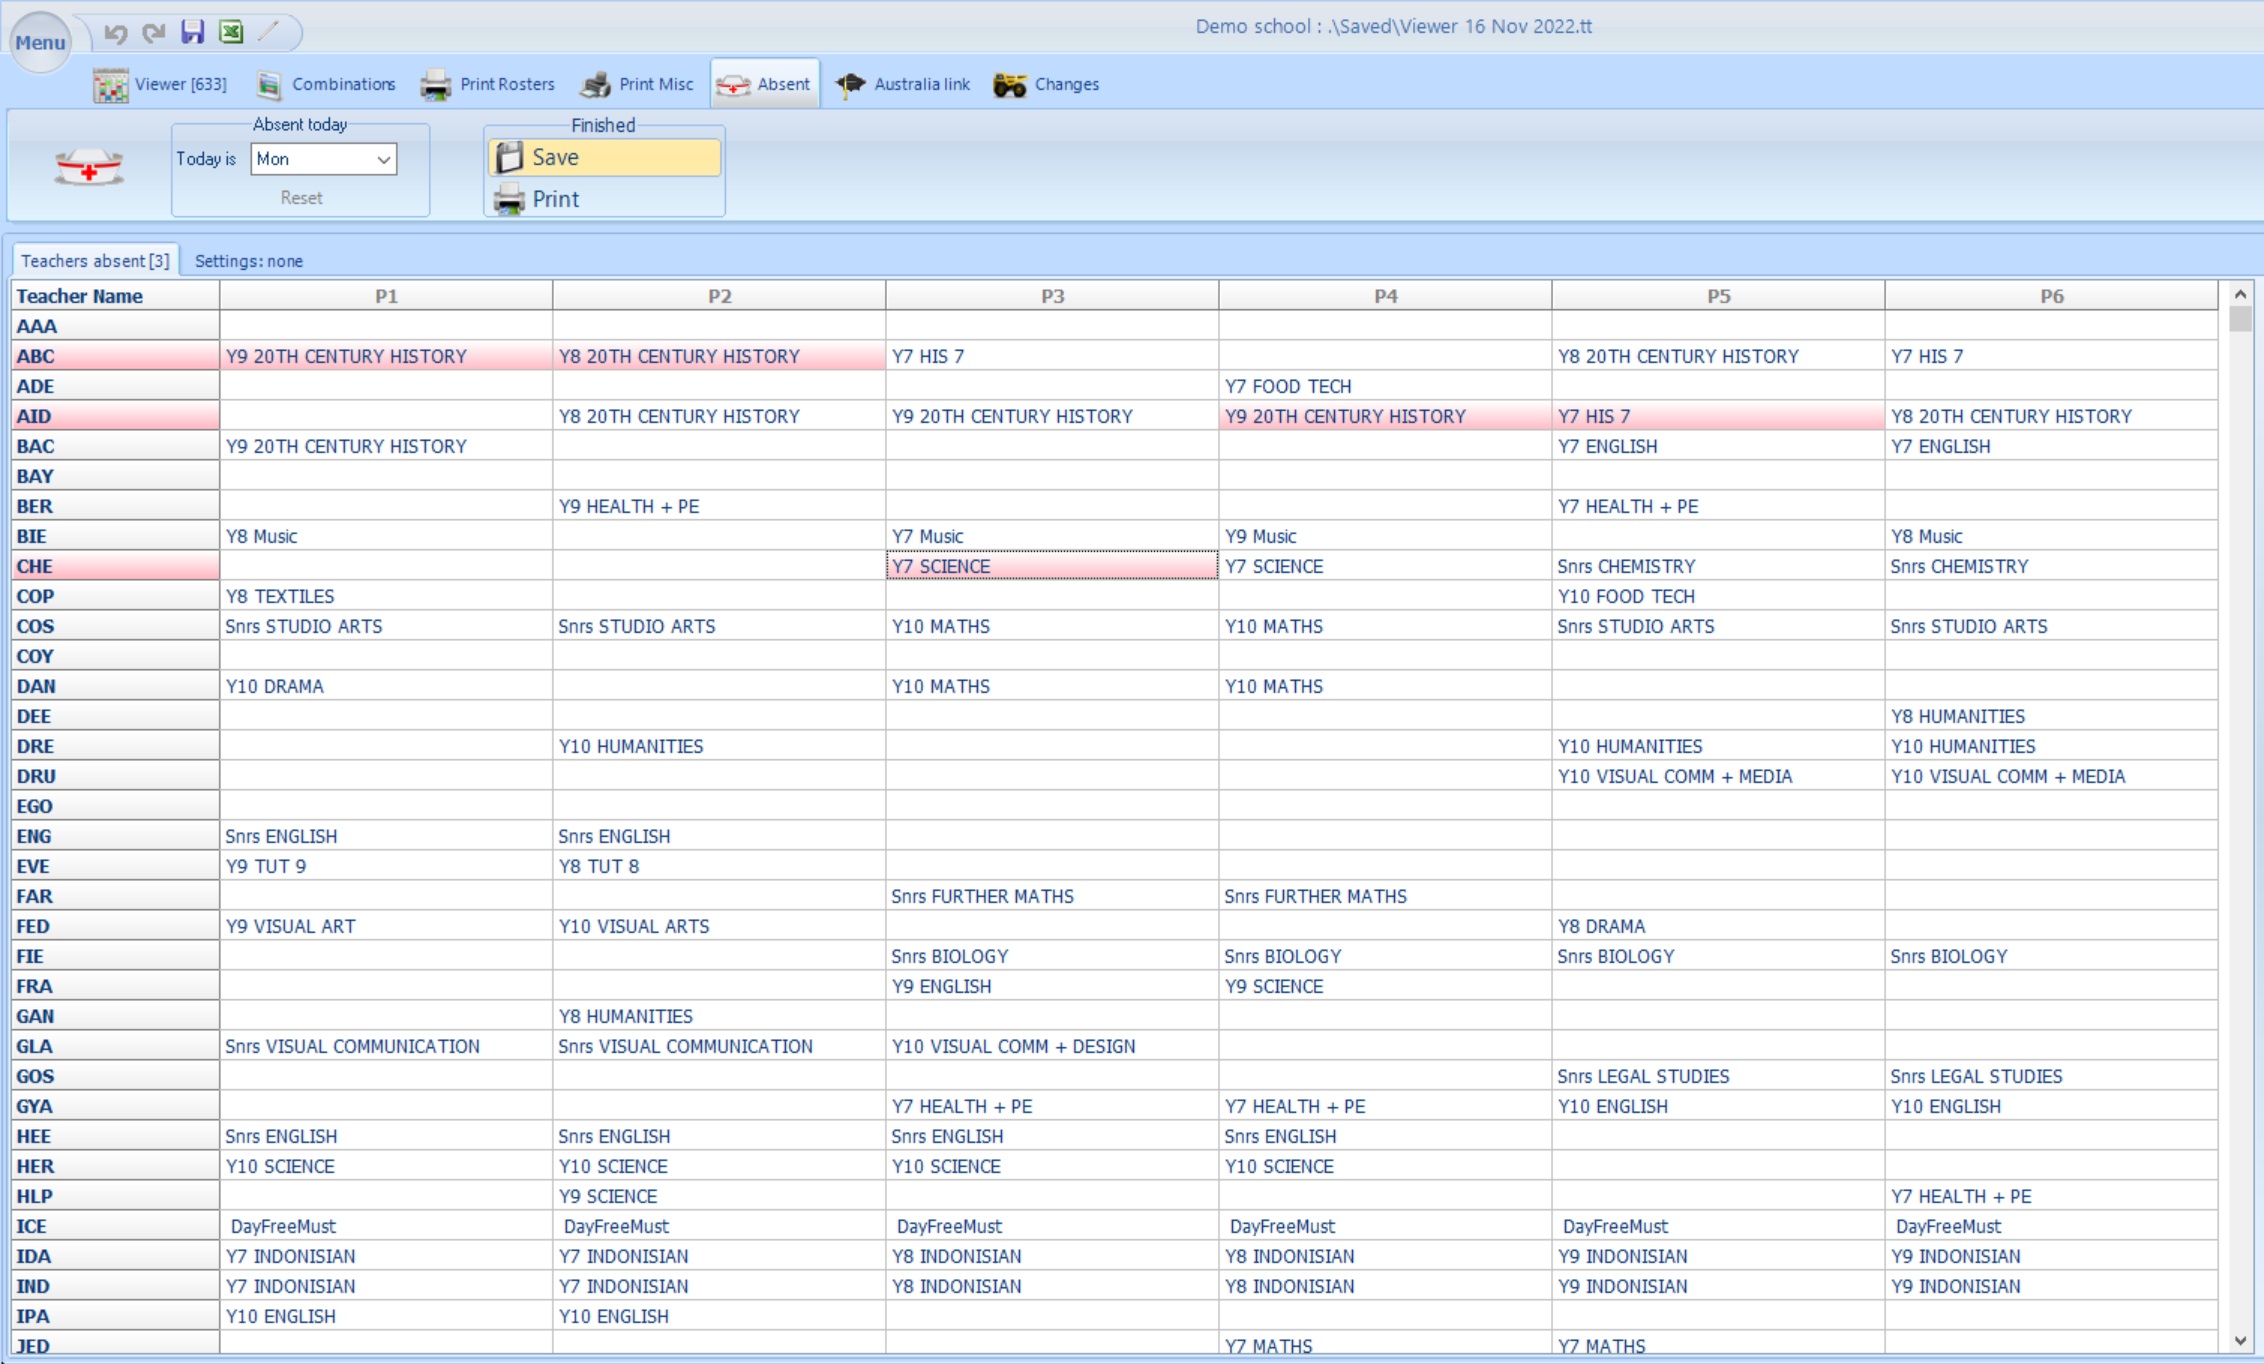This screenshot has height=1364, width=2264.
Task: Click the pencil icon in quick toolbar
Action: tap(268, 32)
